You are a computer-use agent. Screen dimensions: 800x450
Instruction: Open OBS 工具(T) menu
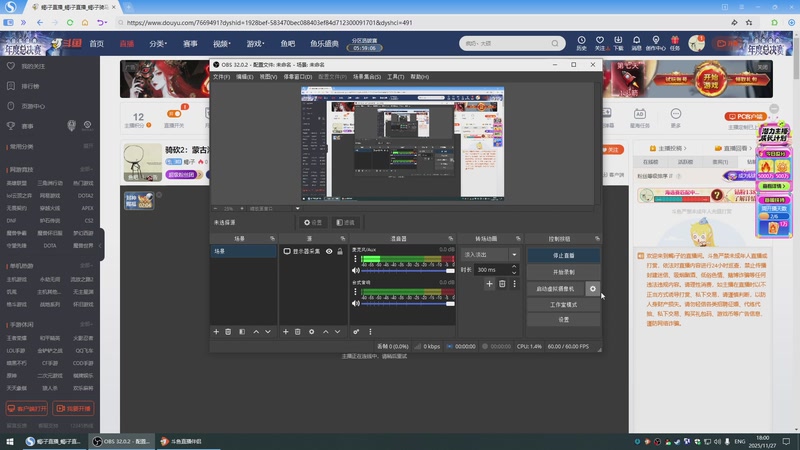click(x=395, y=77)
